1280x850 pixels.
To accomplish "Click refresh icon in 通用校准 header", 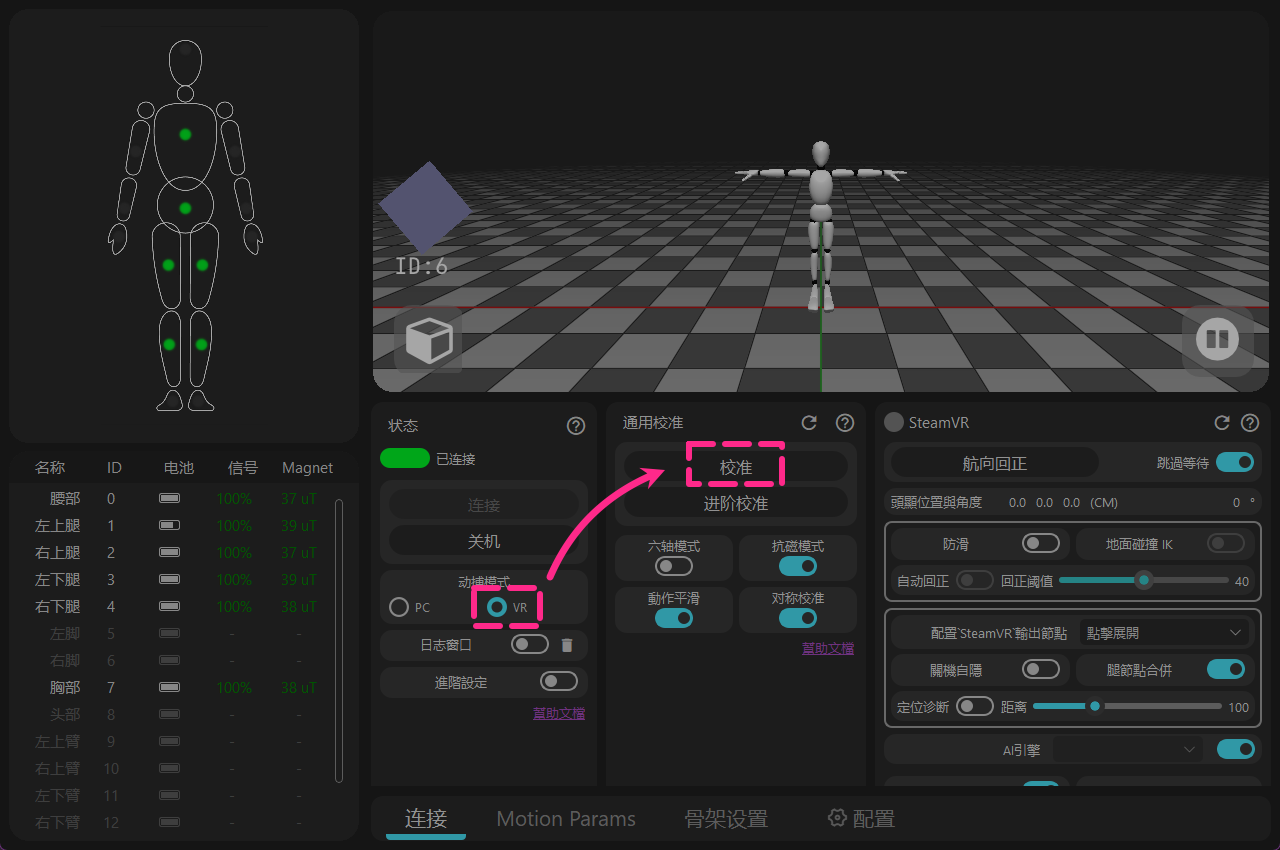I will coord(810,423).
